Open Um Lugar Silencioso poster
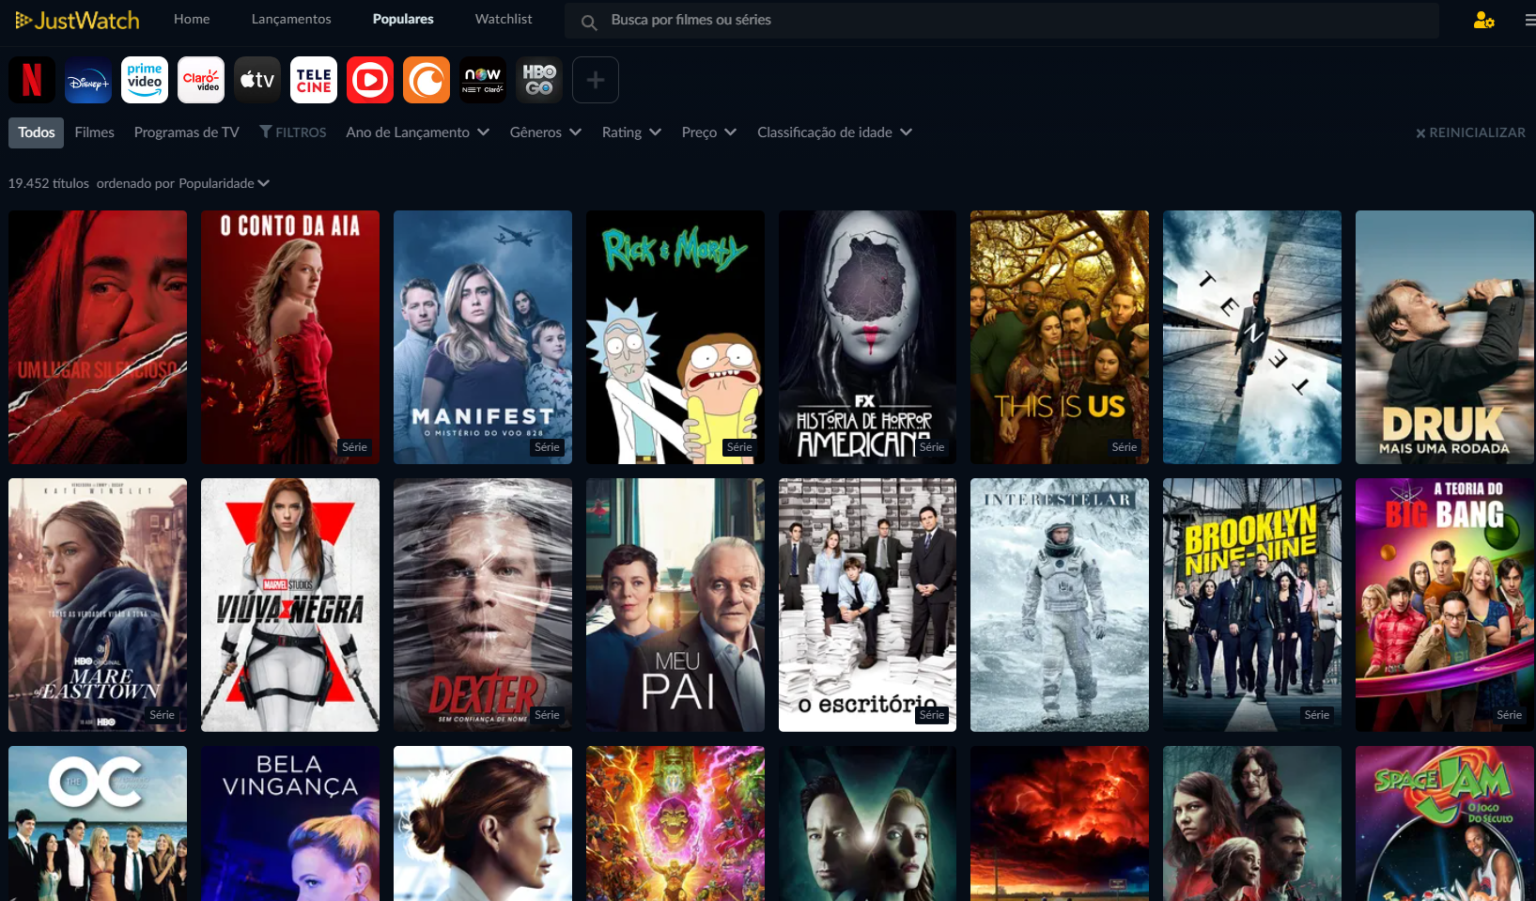1536x901 pixels. (x=98, y=337)
